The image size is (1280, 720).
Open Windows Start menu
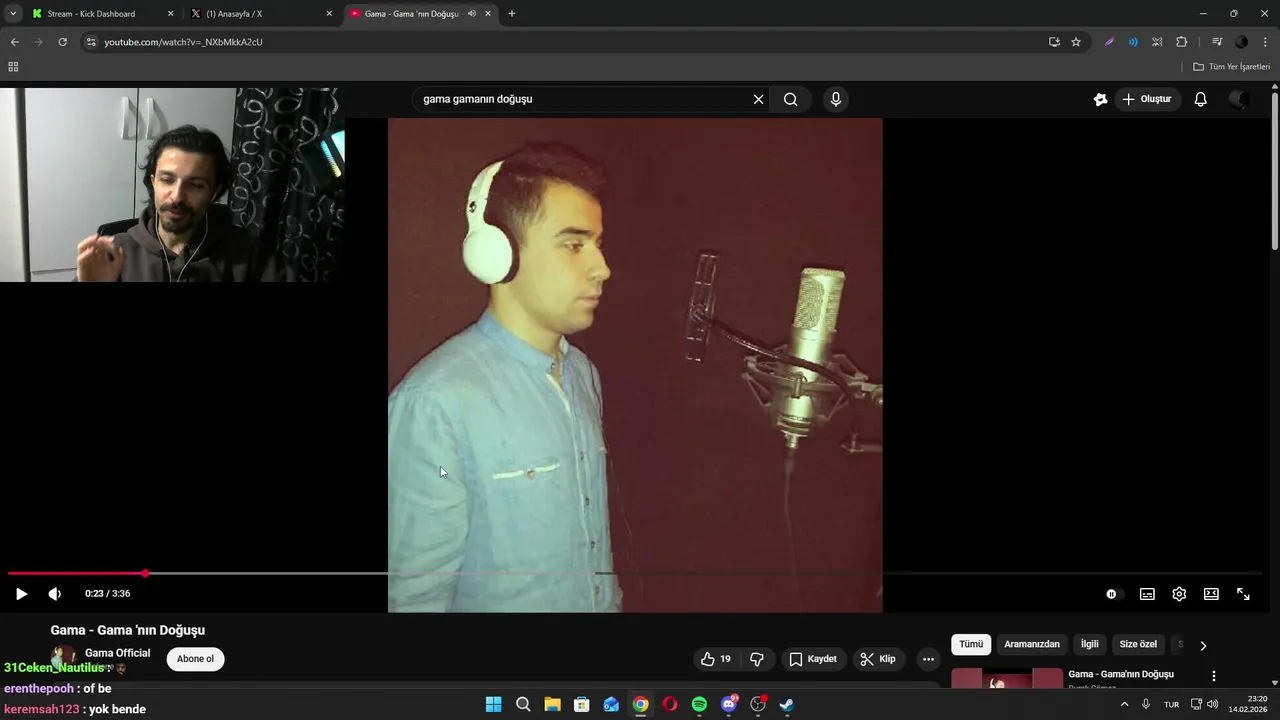coord(493,705)
